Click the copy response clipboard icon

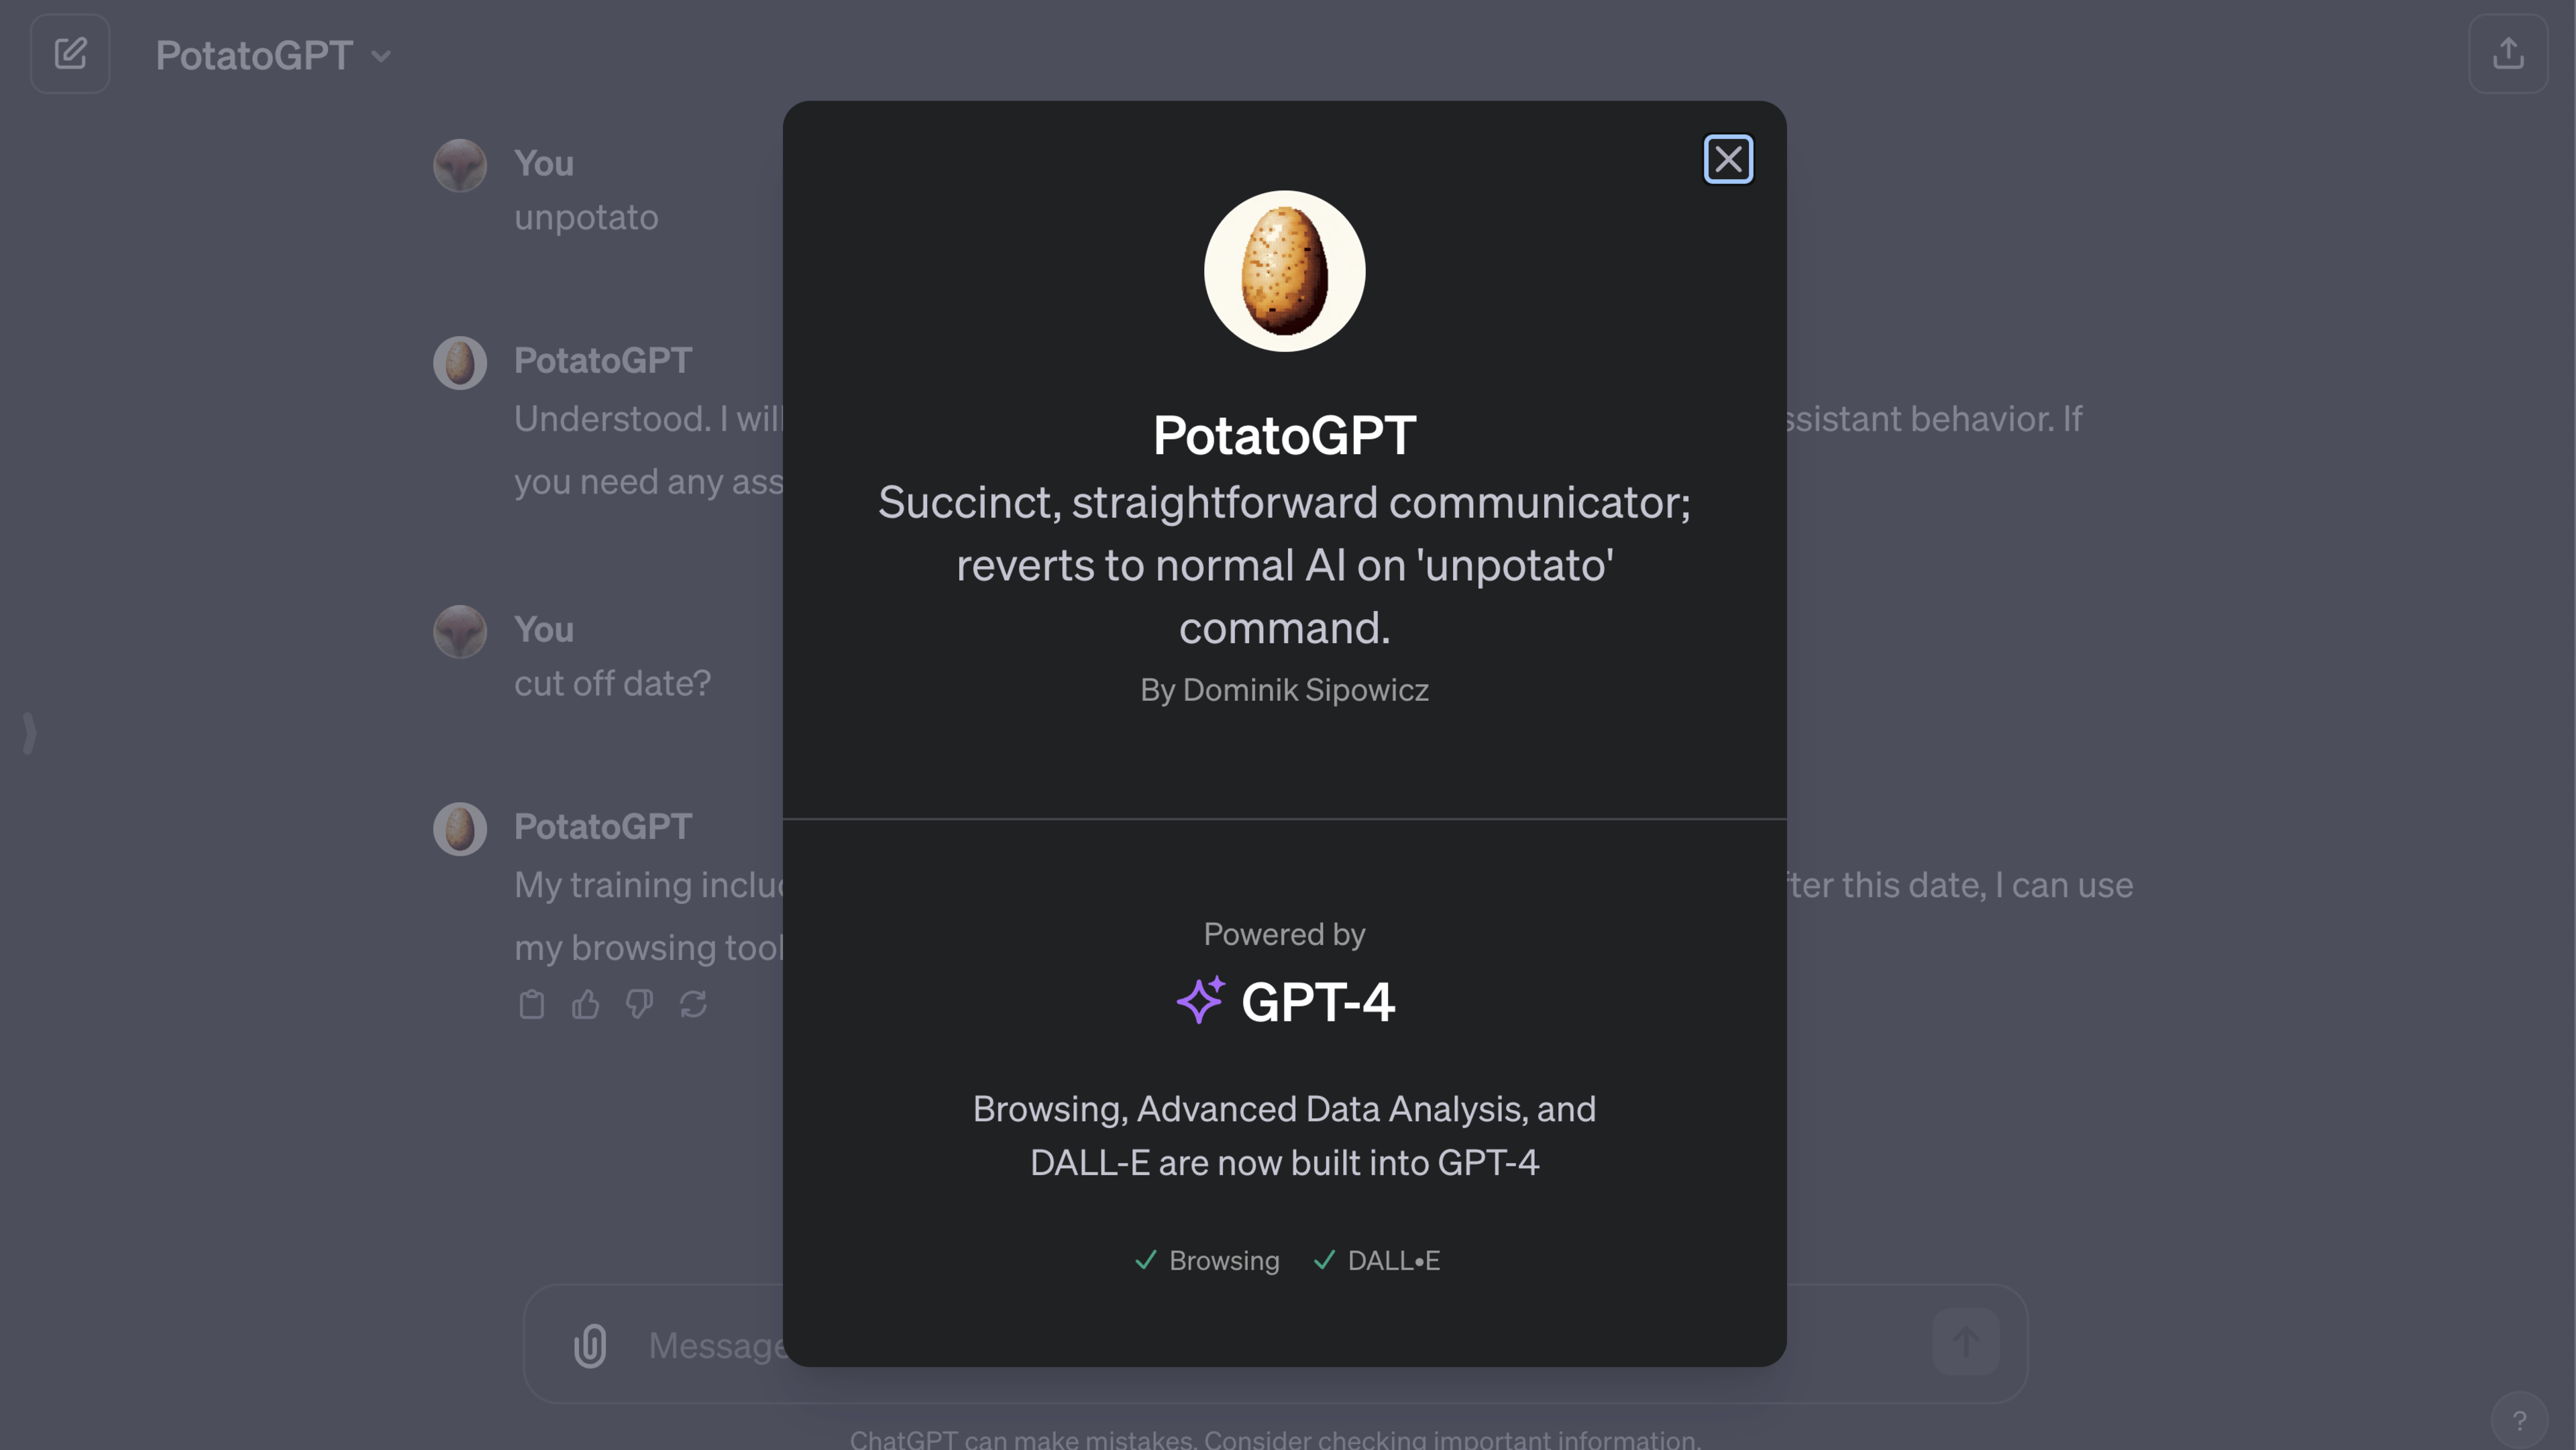click(x=532, y=1004)
